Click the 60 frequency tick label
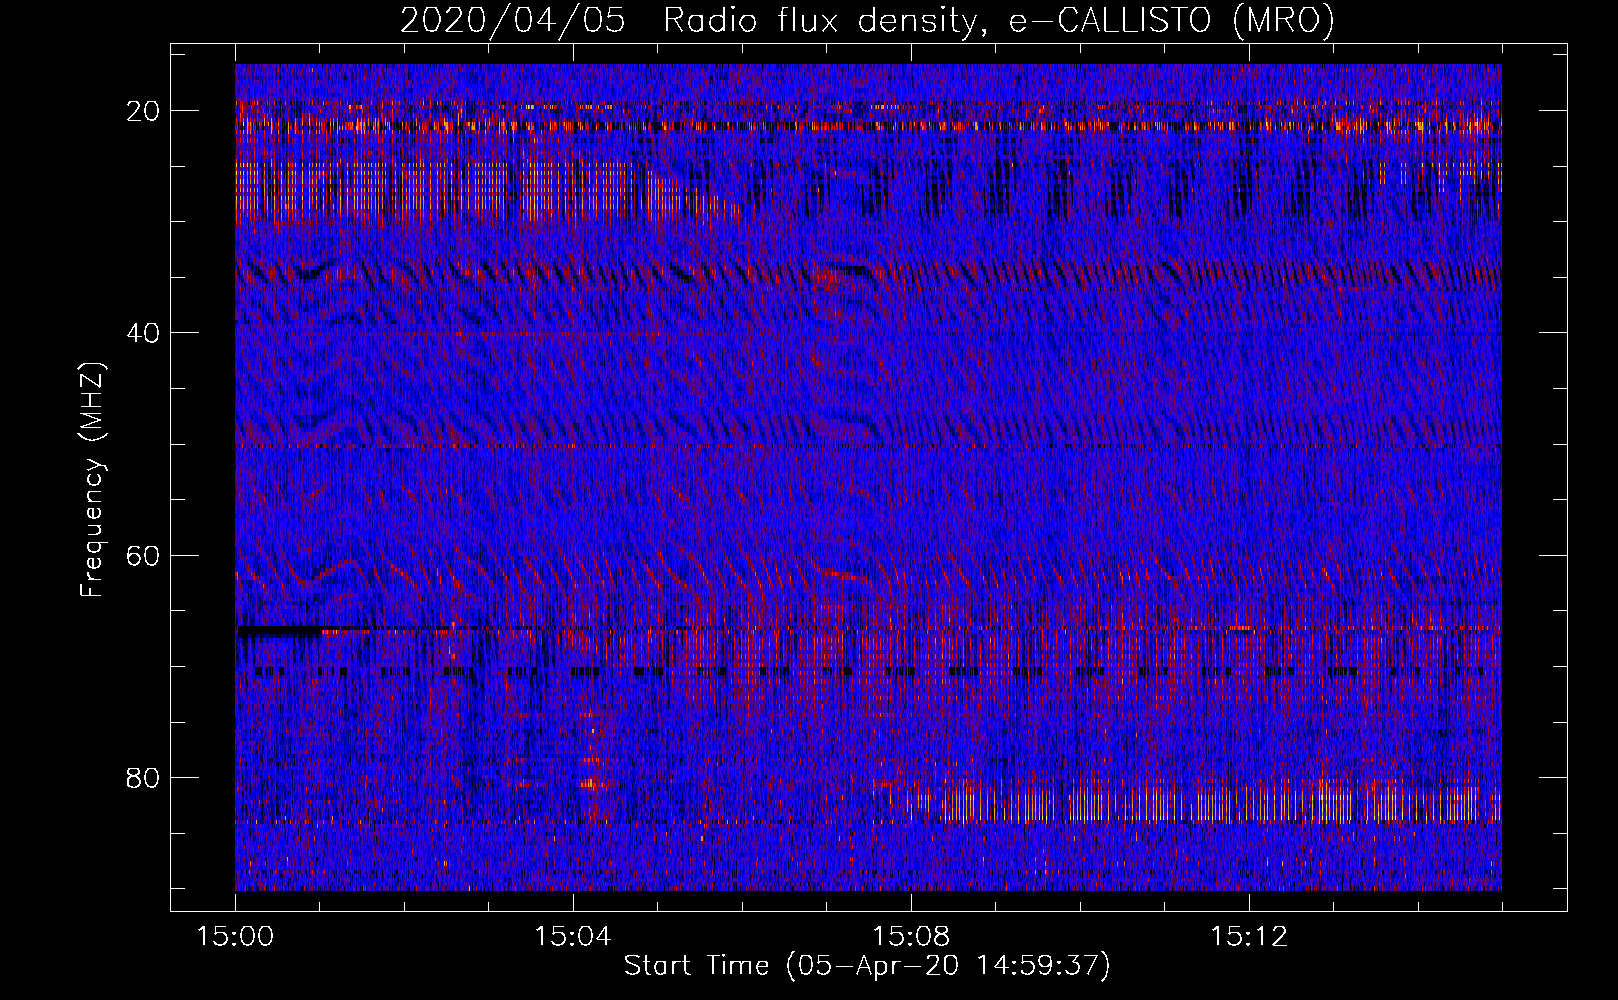Viewport: 1618px width, 1000px height. tap(141, 555)
